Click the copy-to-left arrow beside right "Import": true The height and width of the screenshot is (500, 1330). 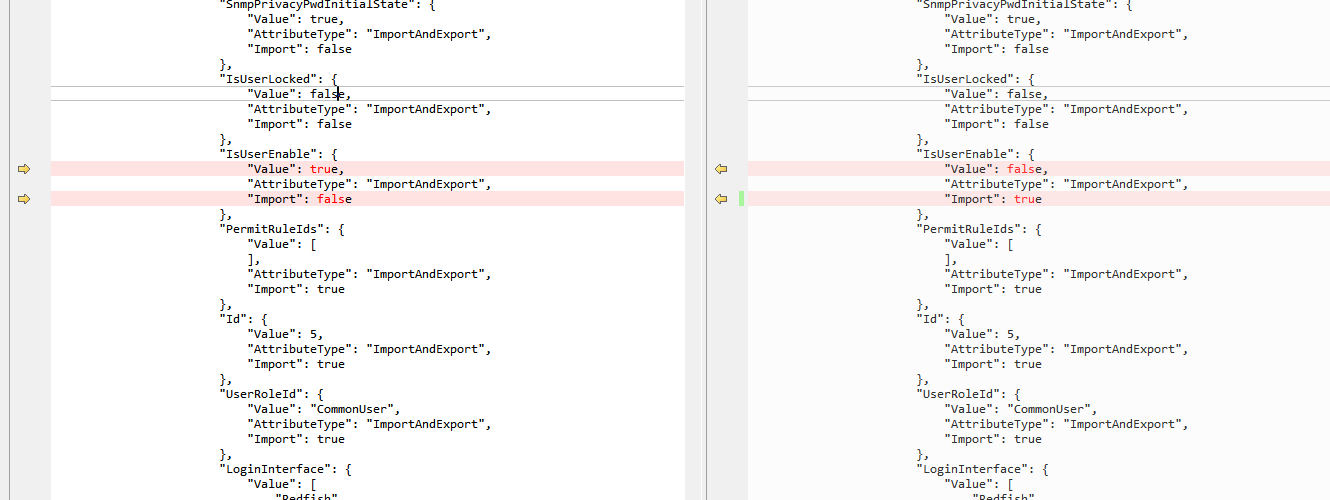(720, 199)
